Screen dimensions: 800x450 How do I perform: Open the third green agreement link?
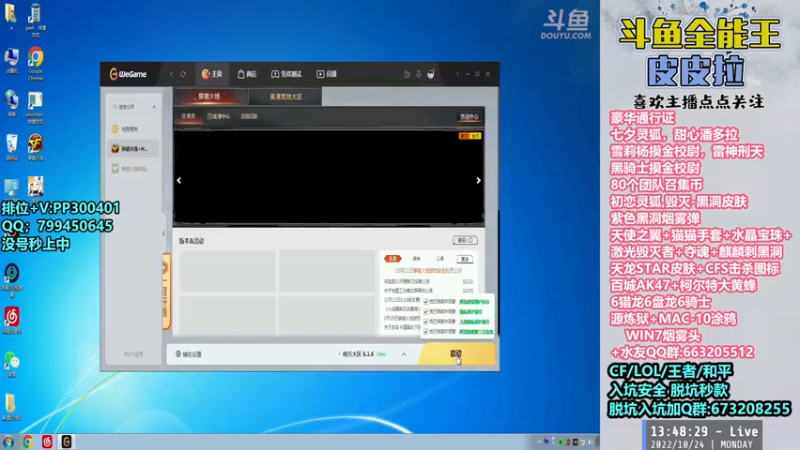pyautogui.click(x=474, y=322)
